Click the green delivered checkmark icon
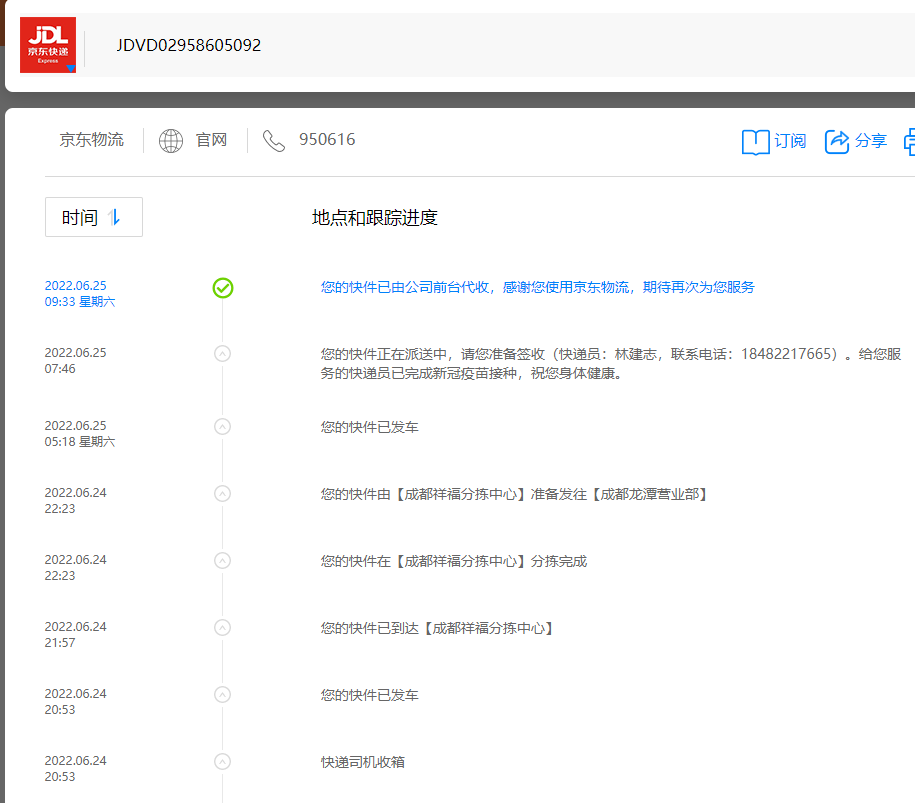This screenshot has width=915, height=803. pyautogui.click(x=223, y=288)
